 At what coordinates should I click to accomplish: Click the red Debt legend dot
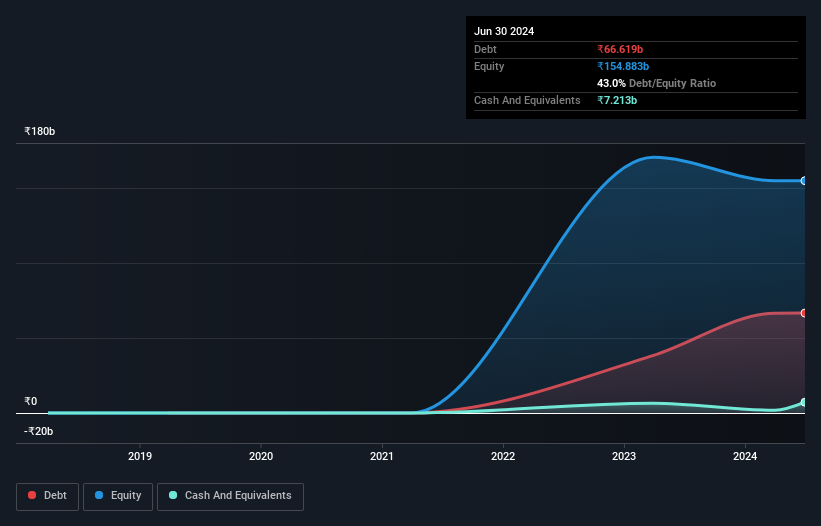coord(32,495)
